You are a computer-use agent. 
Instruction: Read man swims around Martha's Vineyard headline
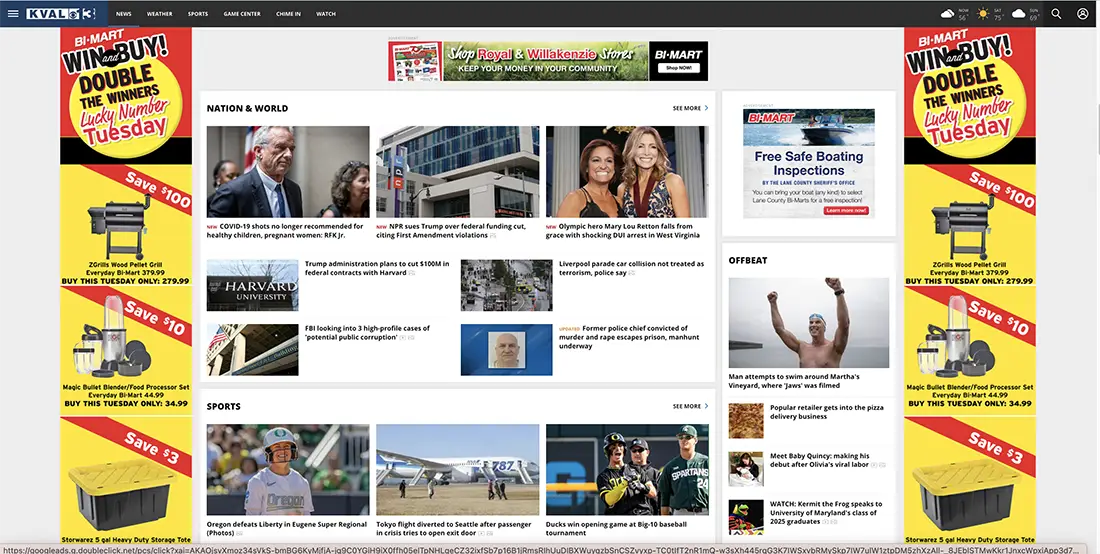(794, 381)
